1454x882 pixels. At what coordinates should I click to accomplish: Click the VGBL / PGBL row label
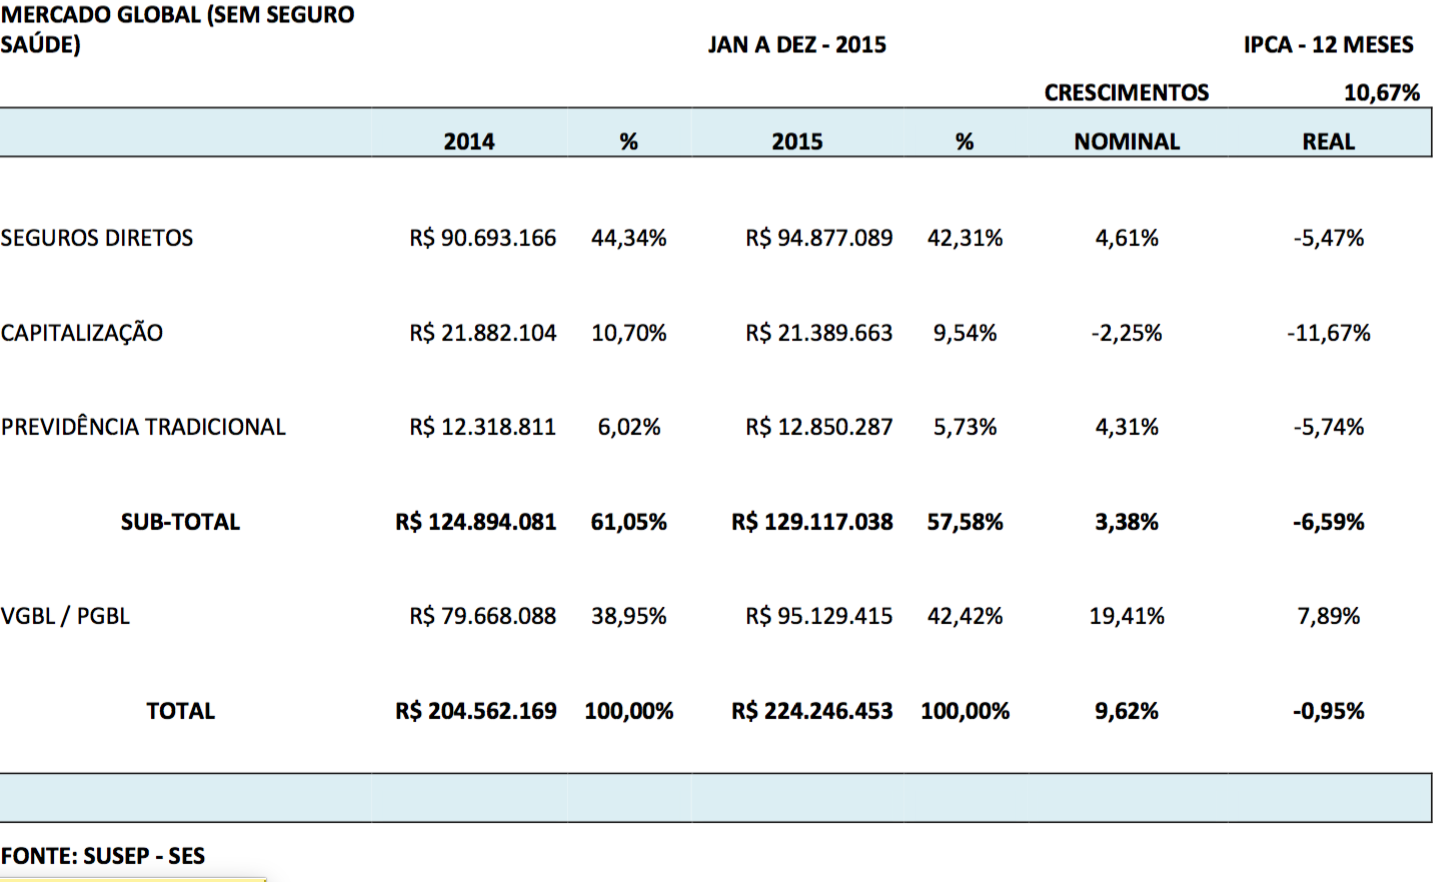click(x=66, y=616)
